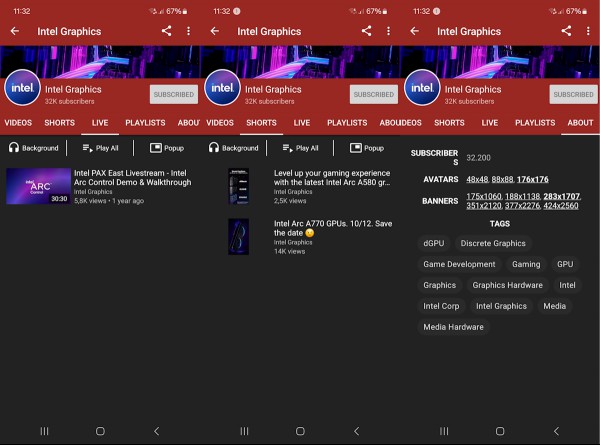The width and height of the screenshot is (600, 445).
Task: Open Popup player on Shorts tab screen
Action: click(367, 148)
